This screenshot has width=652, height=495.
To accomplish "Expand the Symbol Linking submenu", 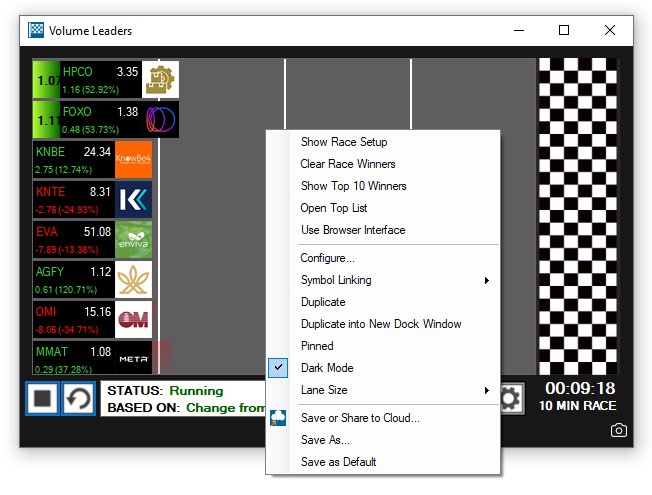I will pyautogui.click(x=336, y=280).
